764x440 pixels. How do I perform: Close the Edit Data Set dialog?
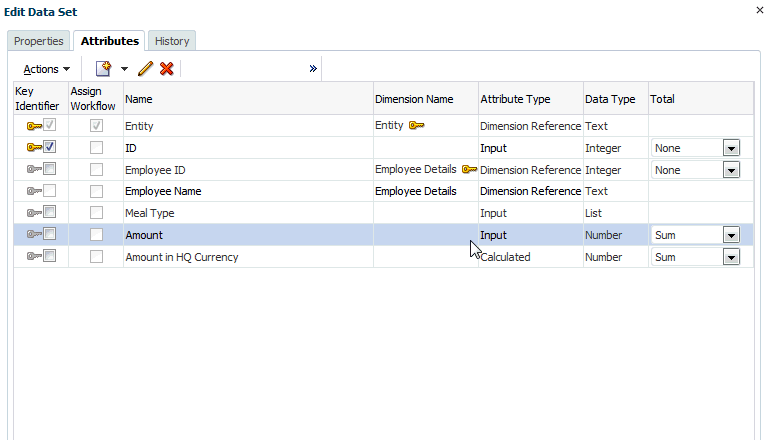[759, 10]
